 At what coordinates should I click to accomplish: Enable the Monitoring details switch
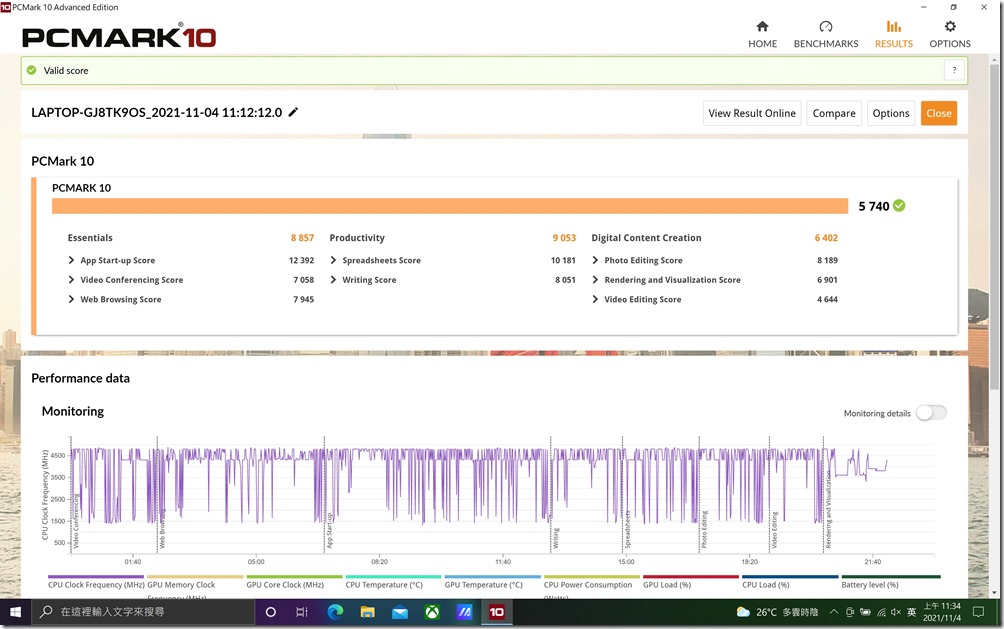tap(930, 413)
